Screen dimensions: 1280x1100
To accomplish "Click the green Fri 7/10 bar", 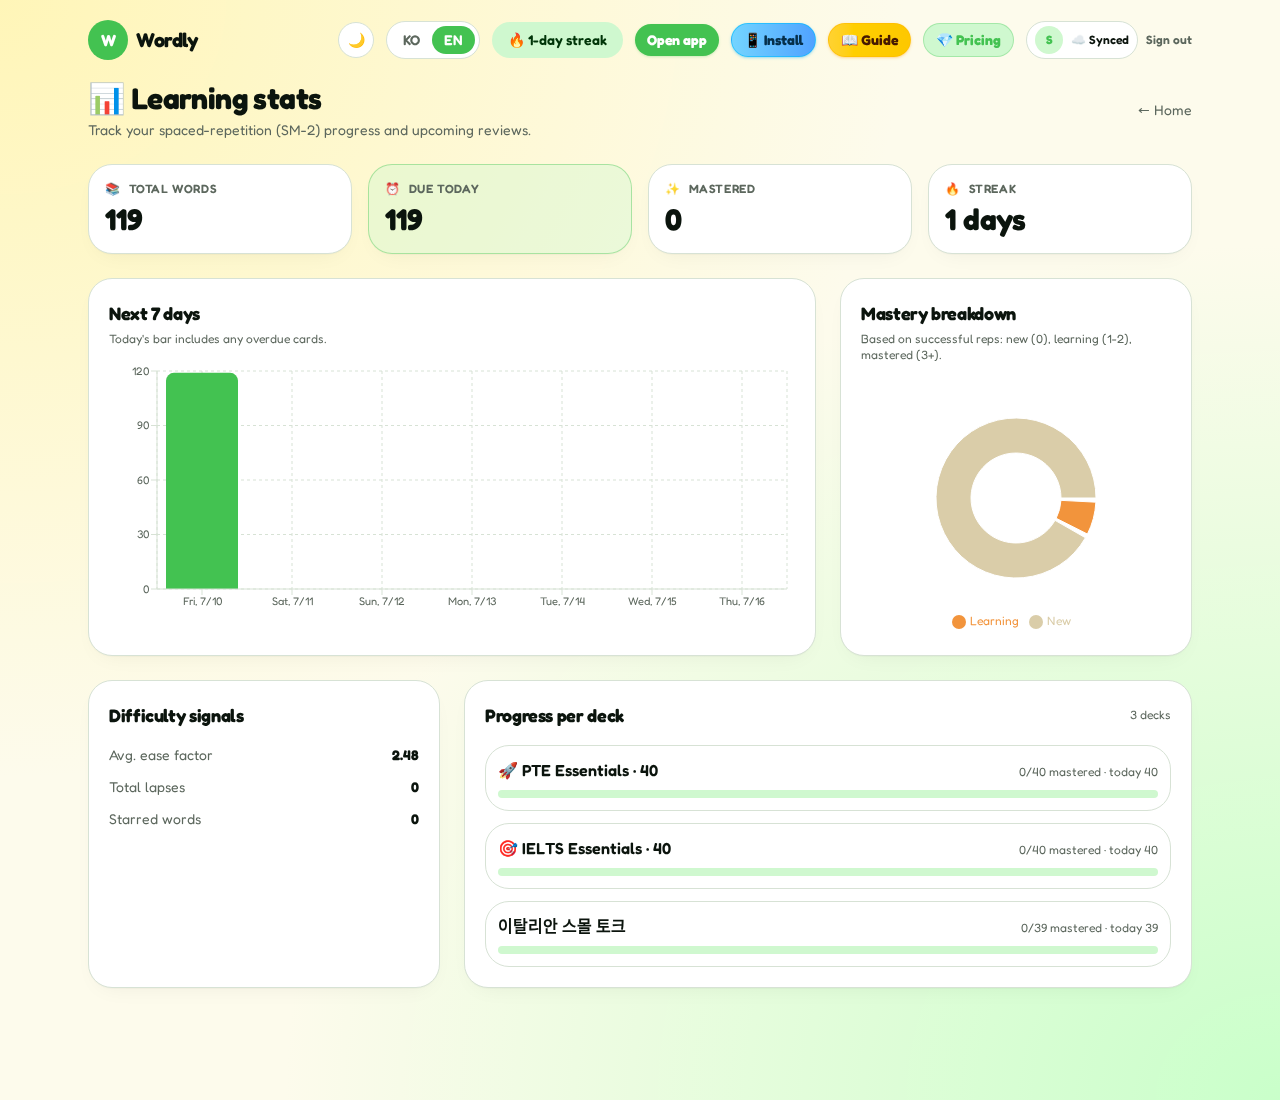I will [202, 481].
